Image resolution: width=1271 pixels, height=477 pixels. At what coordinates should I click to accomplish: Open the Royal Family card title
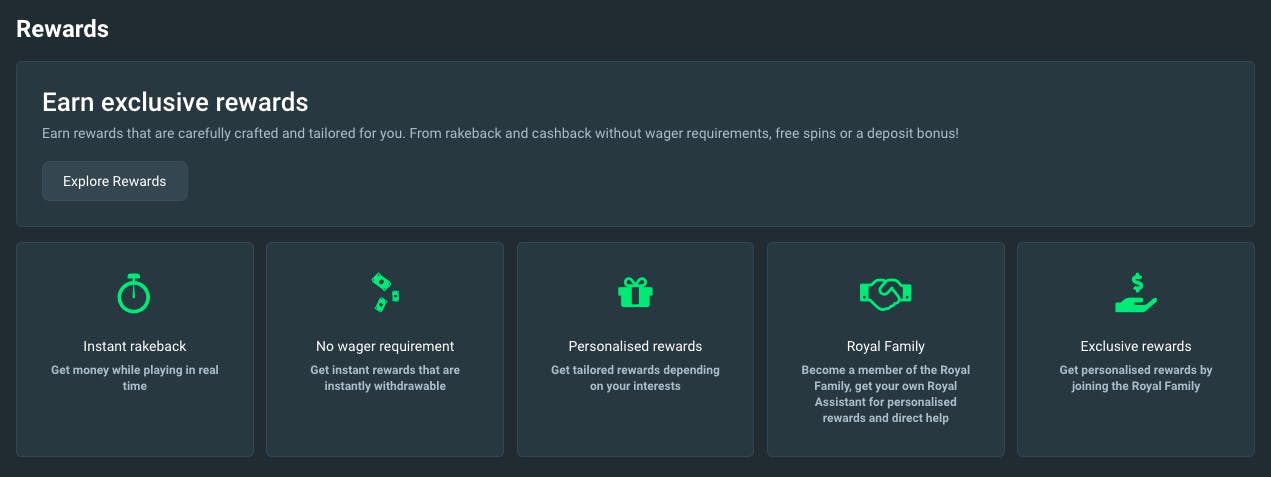point(886,346)
